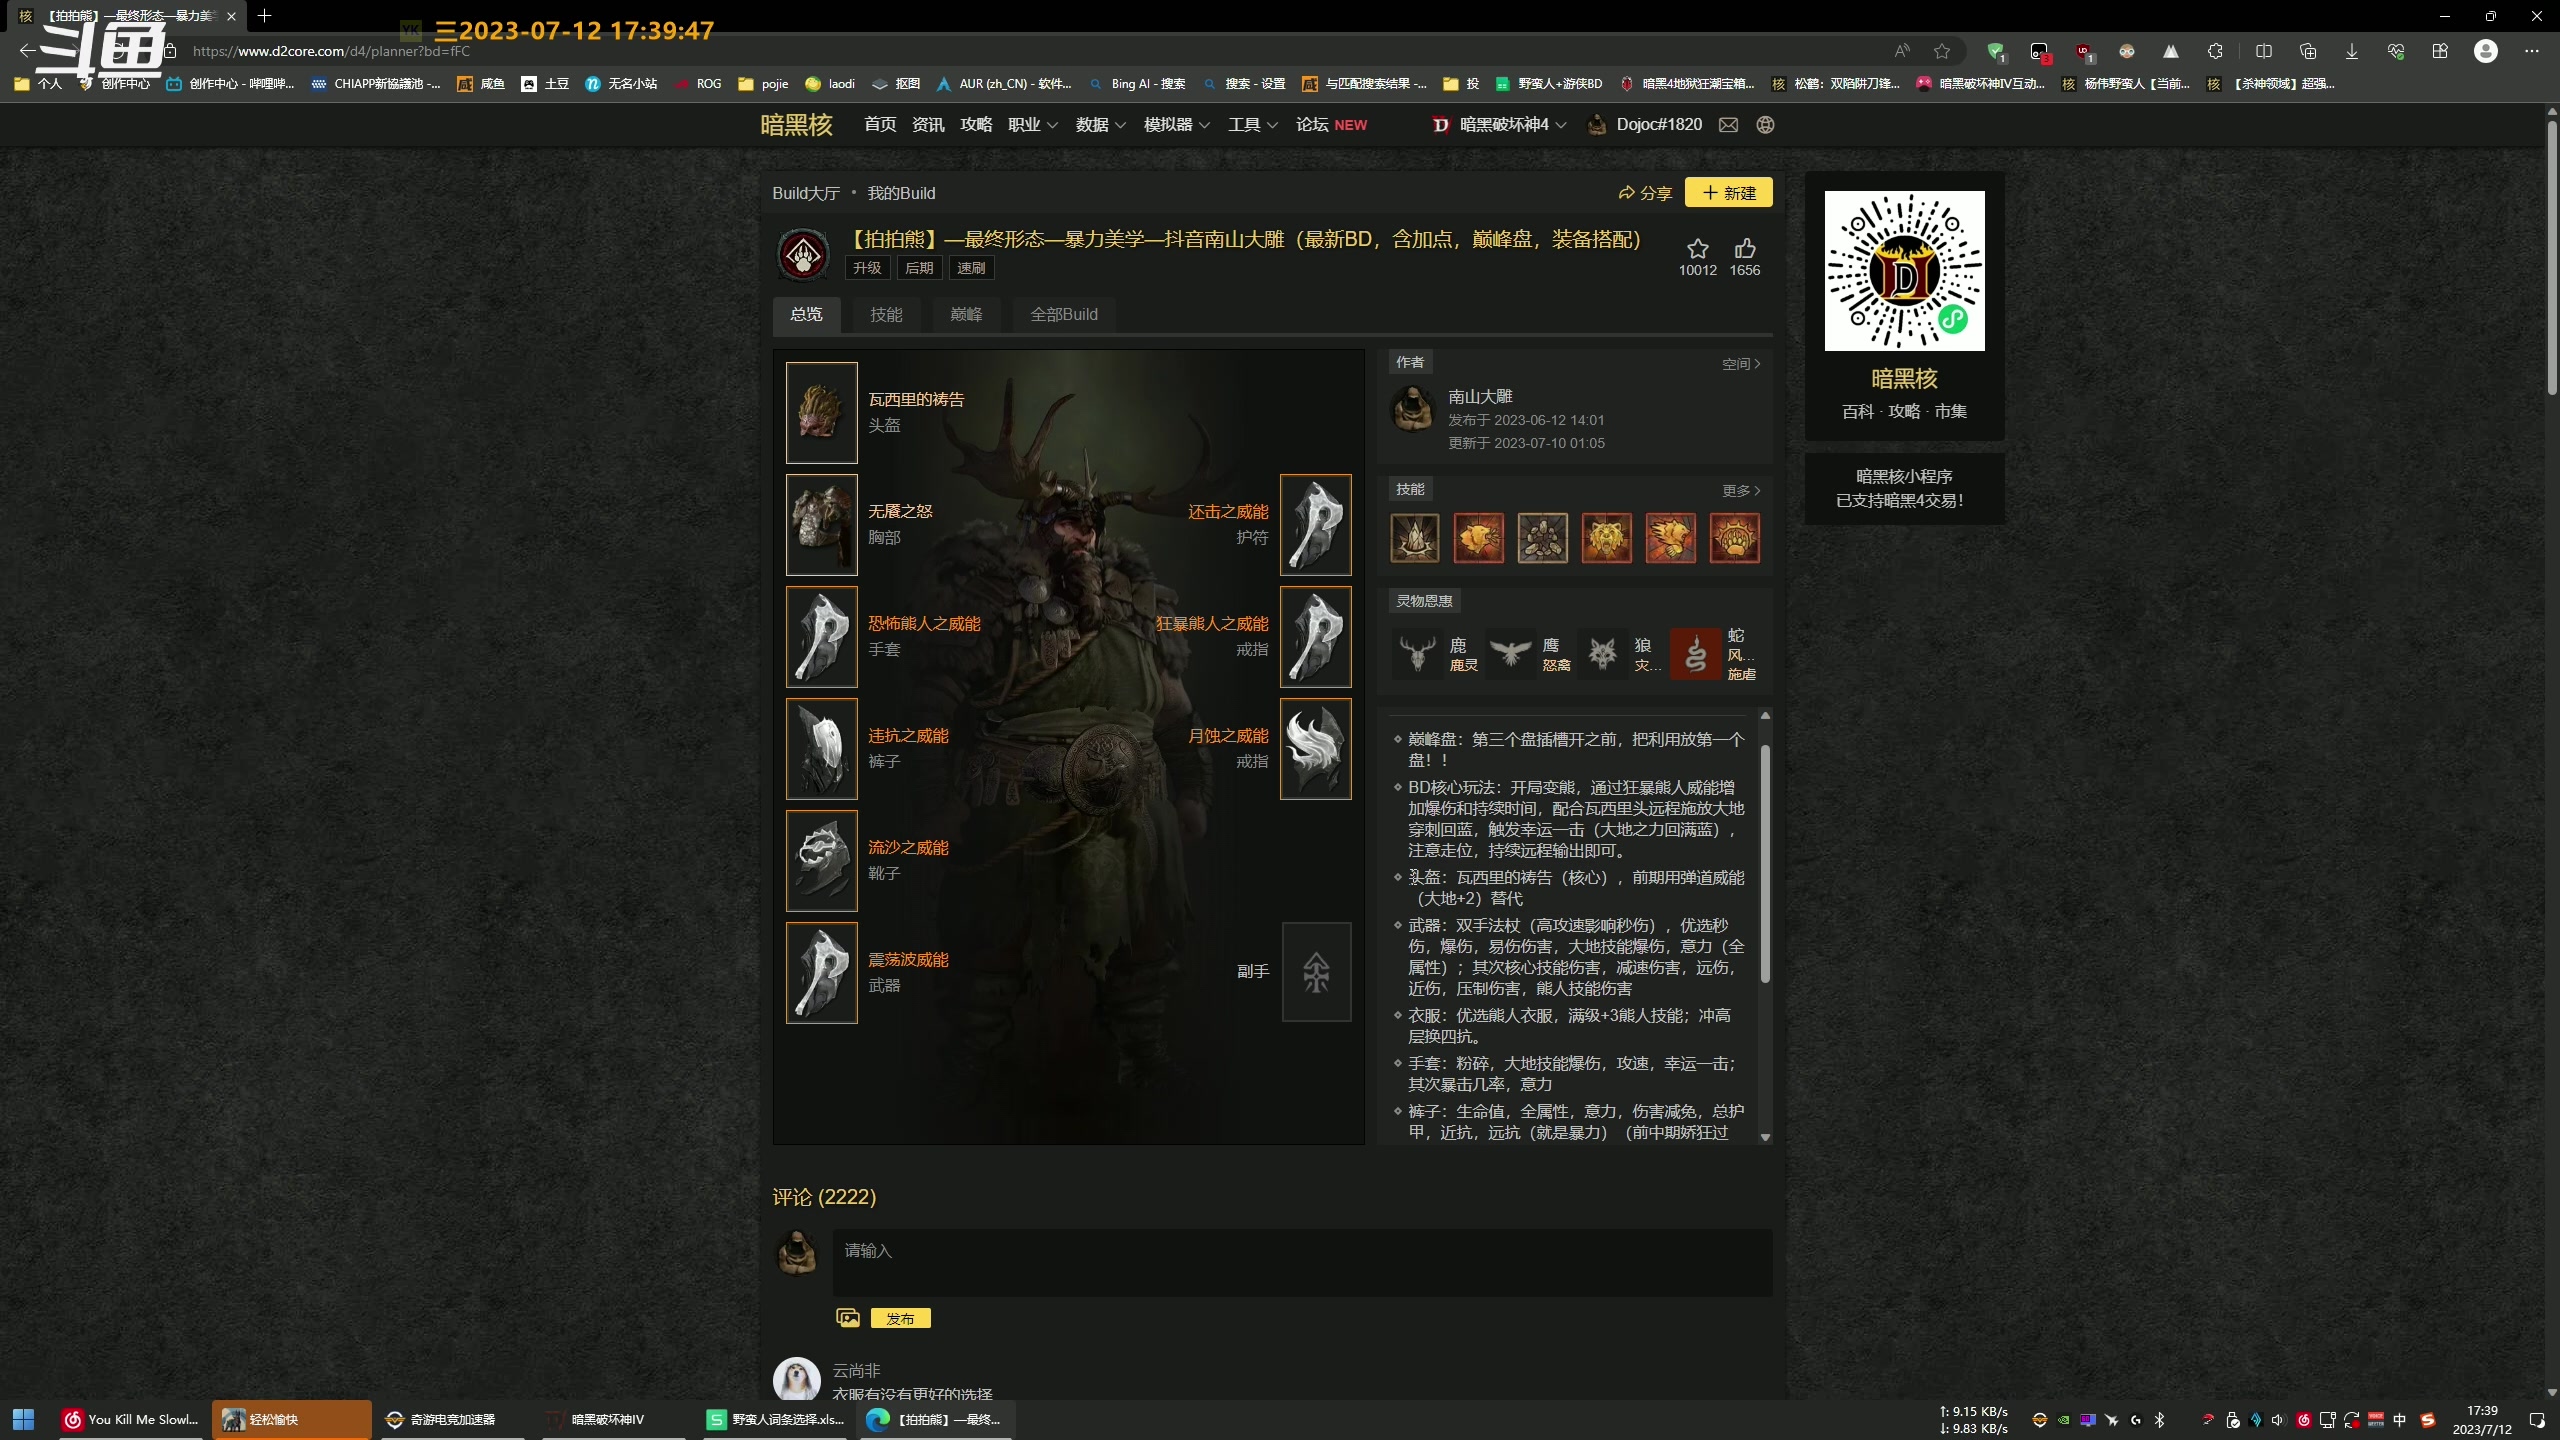
Task: Select the 月蚀之威能 ring slot icon
Action: 1316,749
